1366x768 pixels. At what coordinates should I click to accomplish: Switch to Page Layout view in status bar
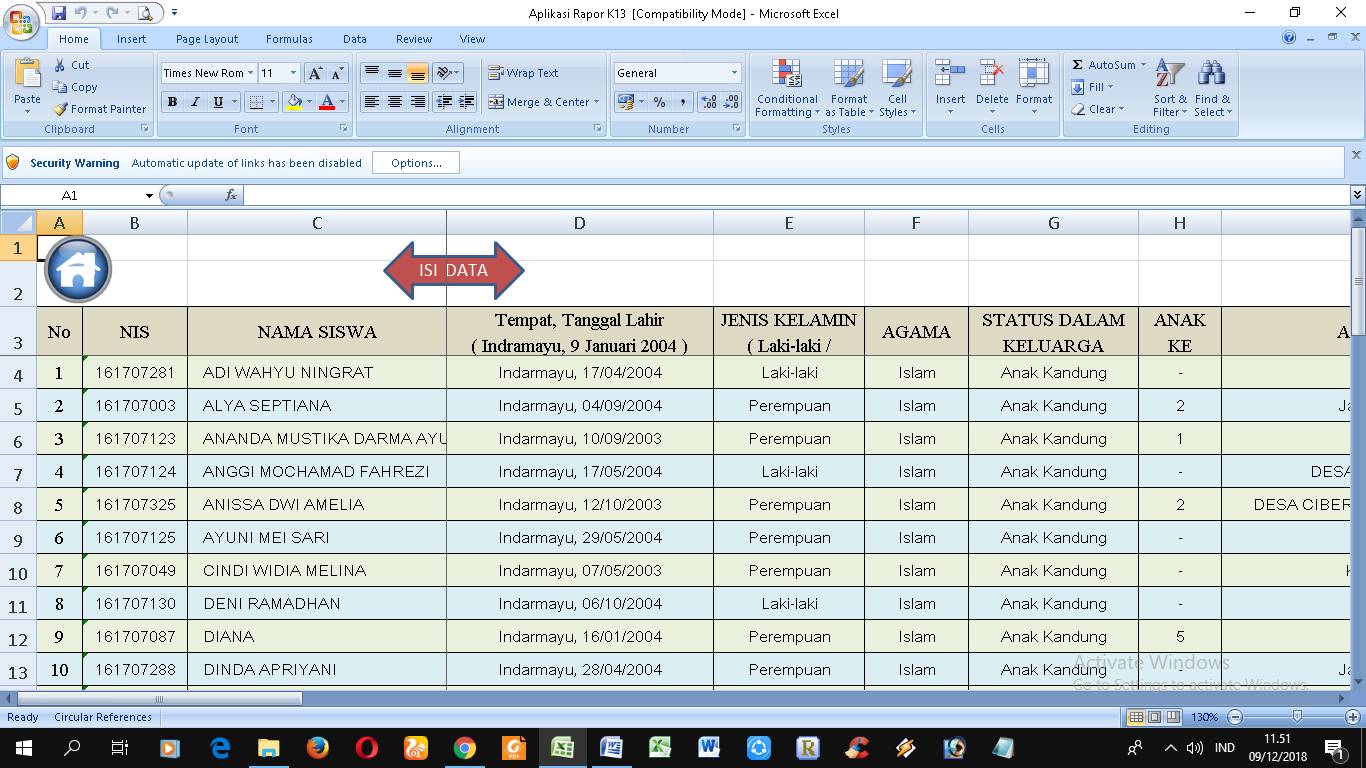pyautogui.click(x=1155, y=717)
